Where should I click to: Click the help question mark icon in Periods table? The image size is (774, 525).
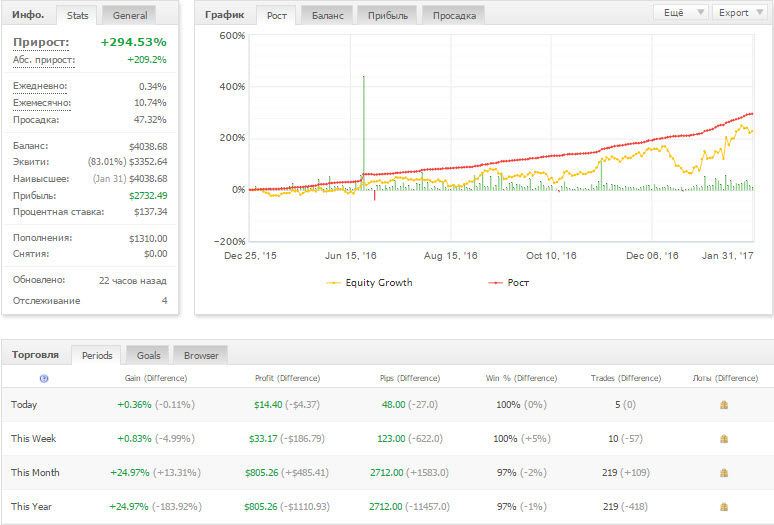(x=44, y=378)
